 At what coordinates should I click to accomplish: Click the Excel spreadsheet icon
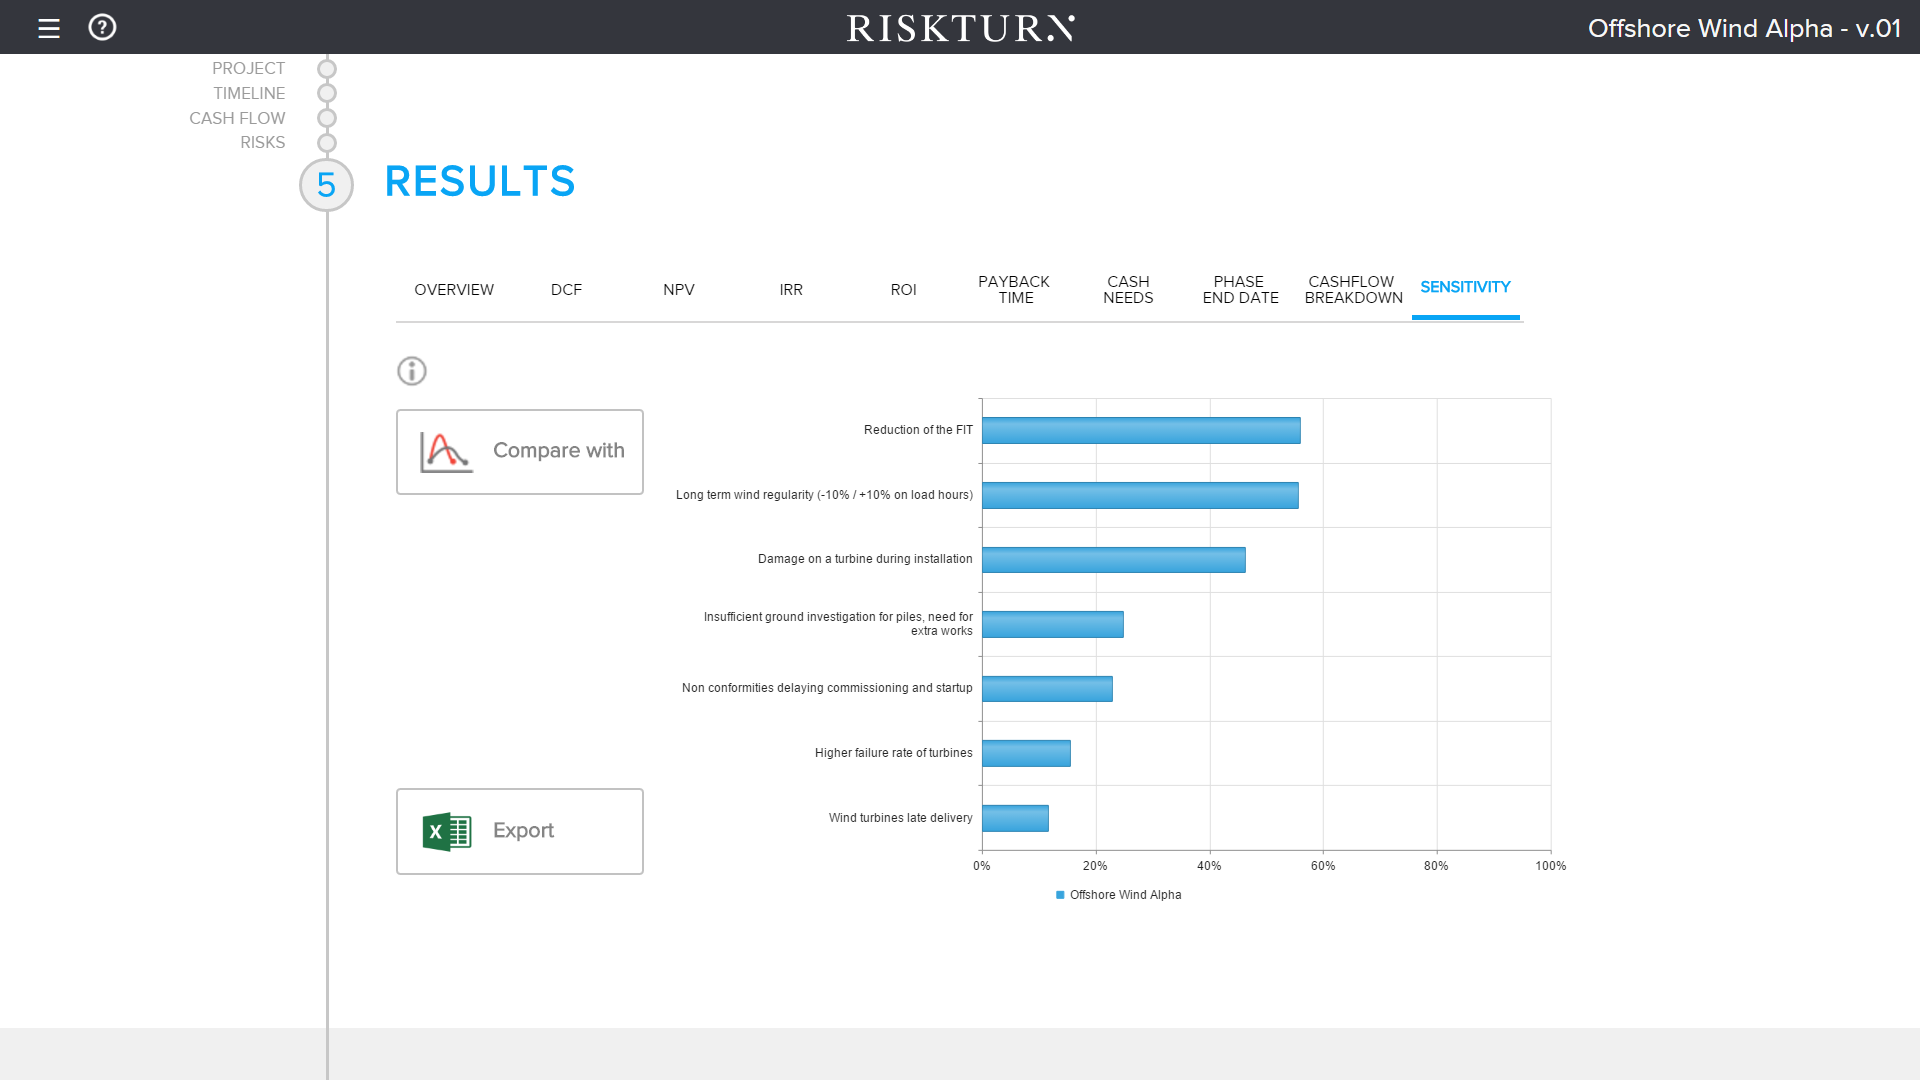(446, 832)
